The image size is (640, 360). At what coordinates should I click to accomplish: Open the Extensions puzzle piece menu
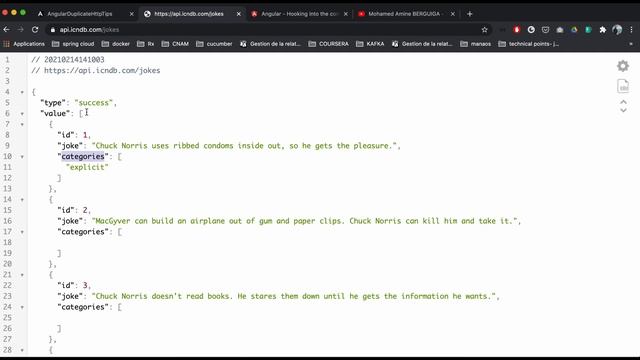point(602,30)
